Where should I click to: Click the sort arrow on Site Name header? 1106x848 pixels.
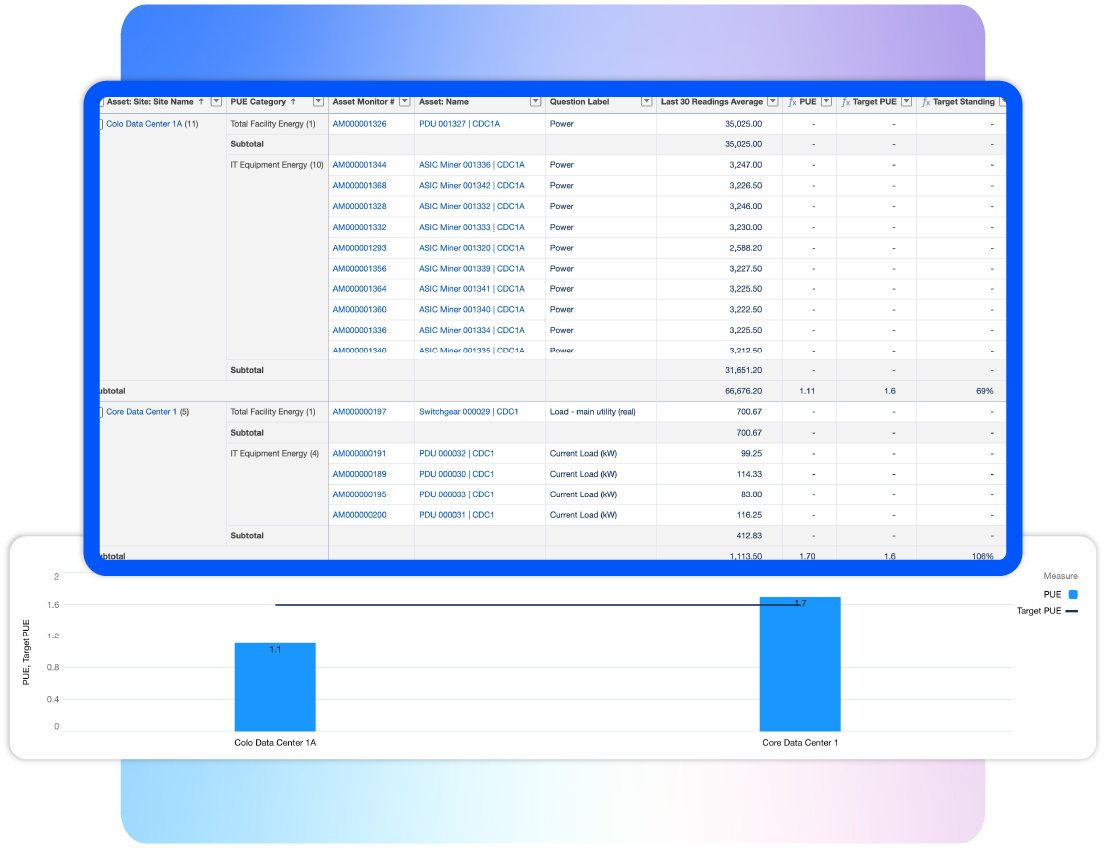[x=201, y=102]
